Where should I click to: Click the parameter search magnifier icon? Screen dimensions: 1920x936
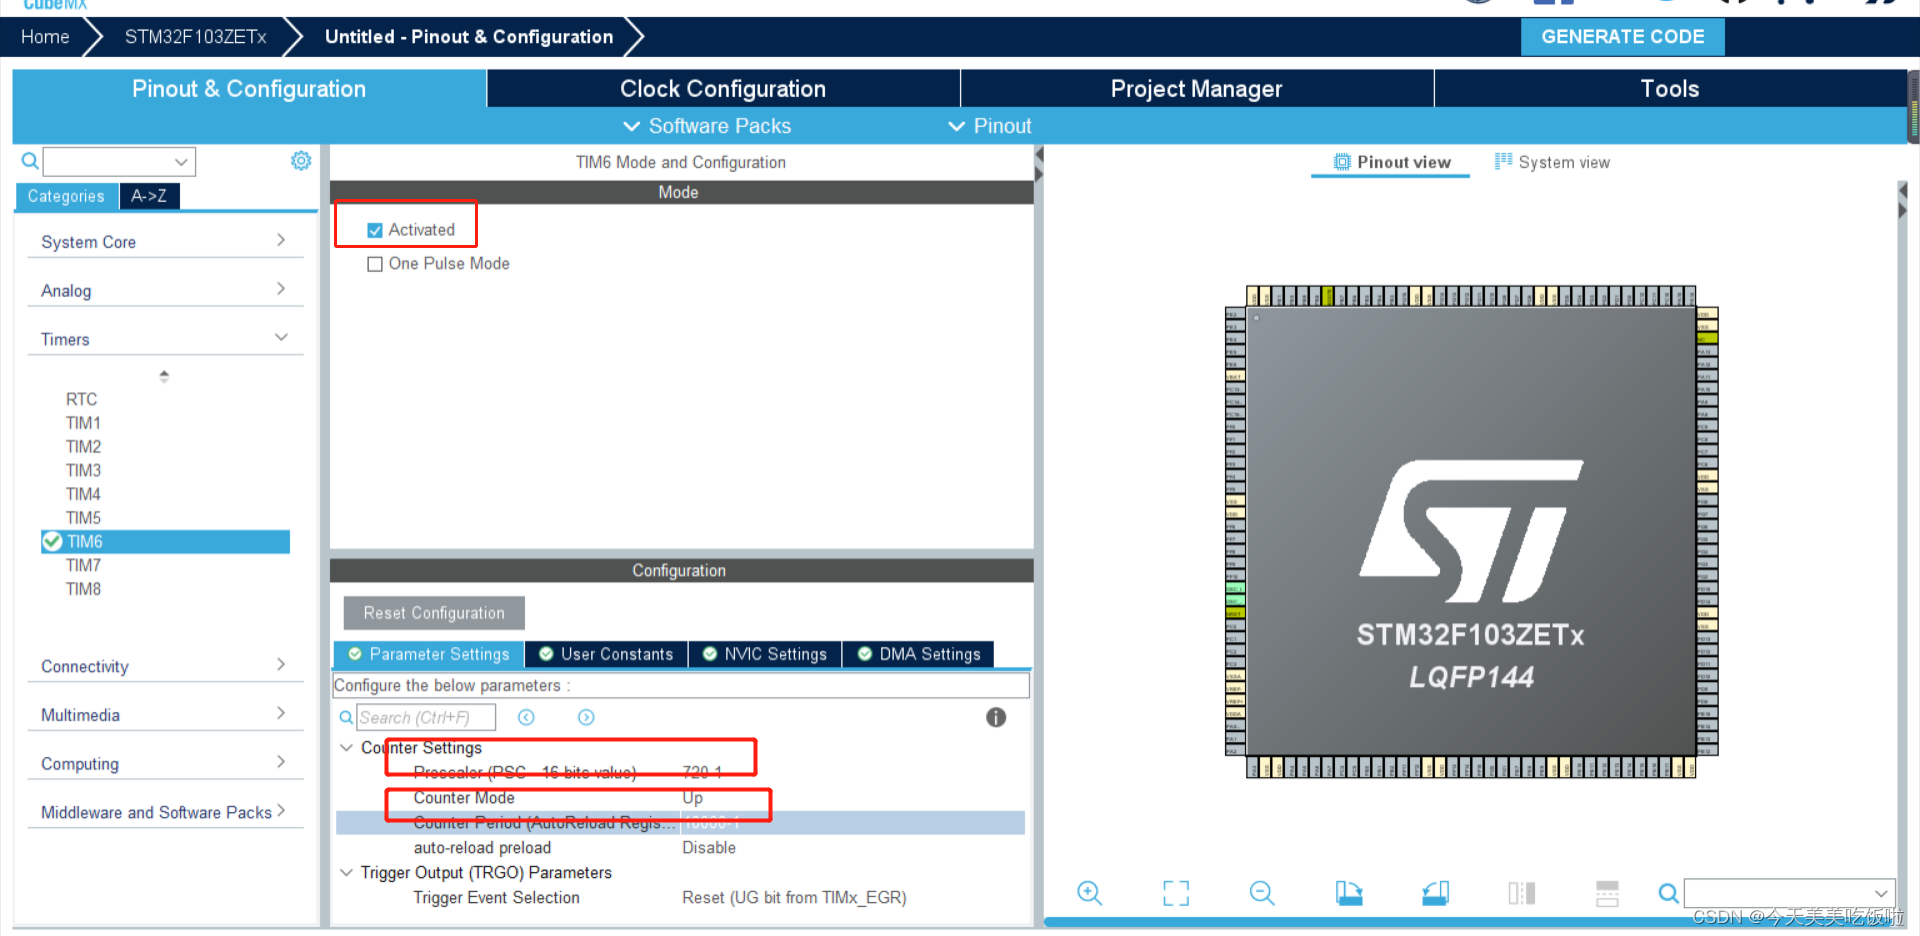click(346, 717)
